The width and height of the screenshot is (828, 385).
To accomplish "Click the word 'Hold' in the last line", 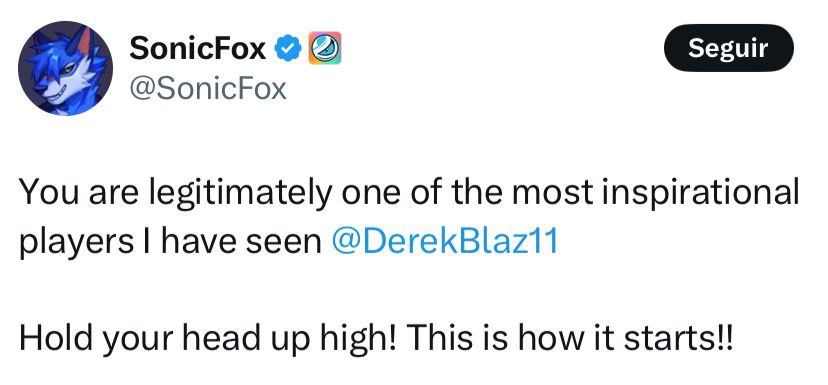I will coord(54,336).
